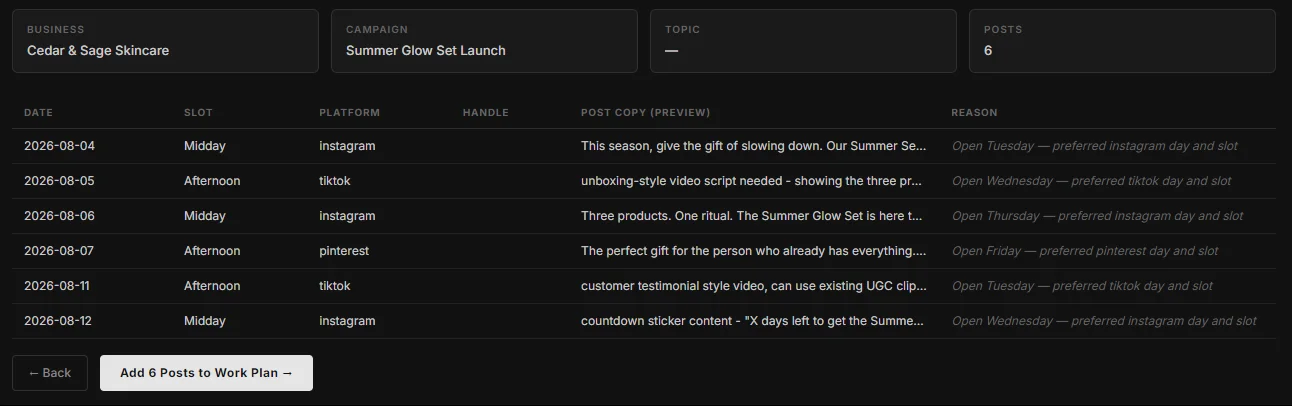Select the date 2026-08-04
The image size is (1292, 406).
pyautogui.click(x=60, y=146)
